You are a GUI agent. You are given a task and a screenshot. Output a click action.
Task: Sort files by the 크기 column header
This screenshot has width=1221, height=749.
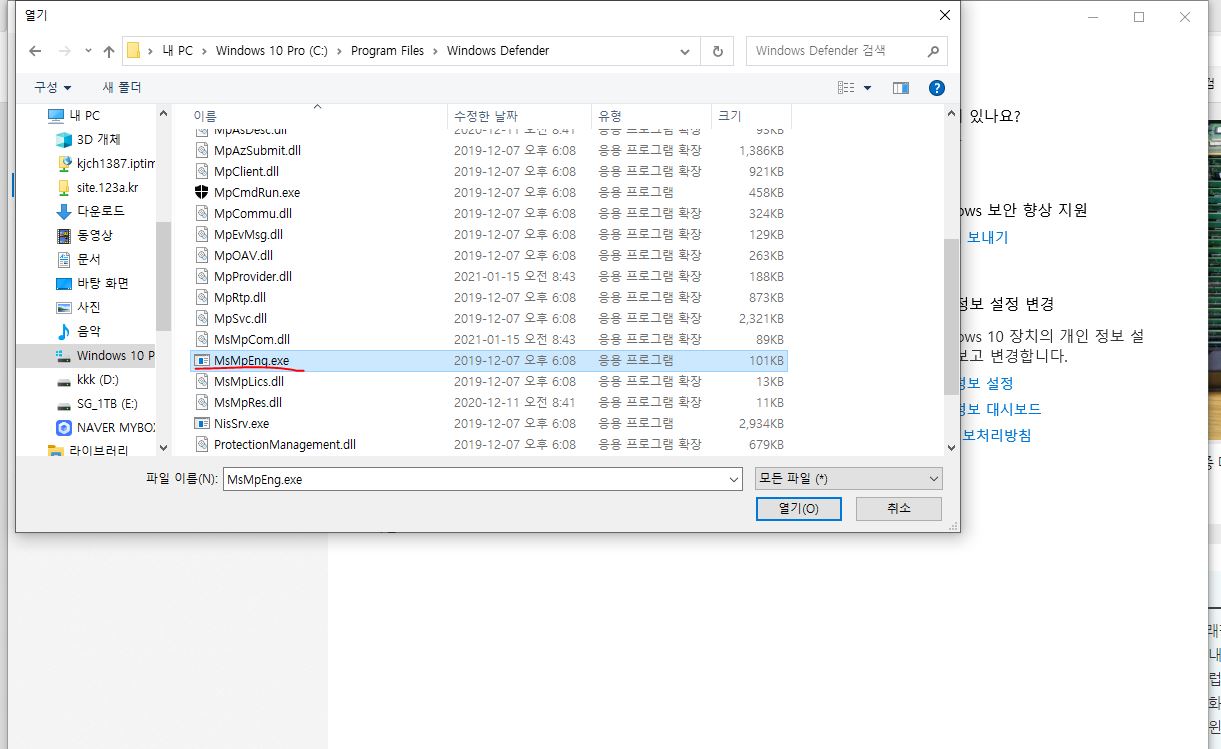750,116
